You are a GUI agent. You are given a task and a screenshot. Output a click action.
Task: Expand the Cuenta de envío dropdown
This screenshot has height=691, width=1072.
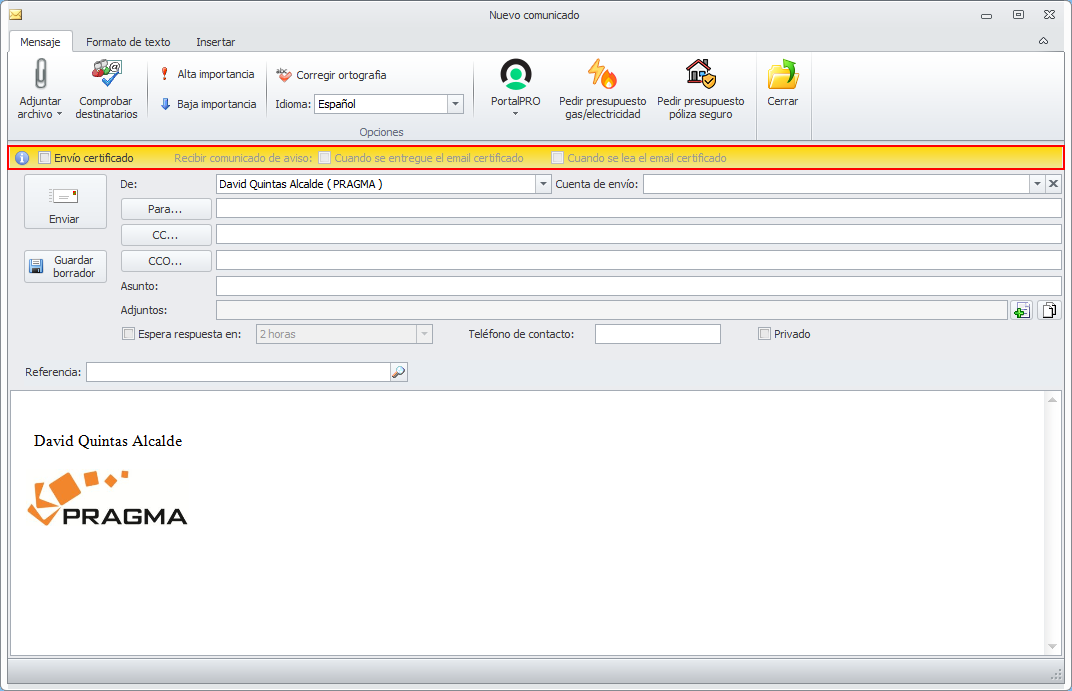pyautogui.click(x=1036, y=184)
